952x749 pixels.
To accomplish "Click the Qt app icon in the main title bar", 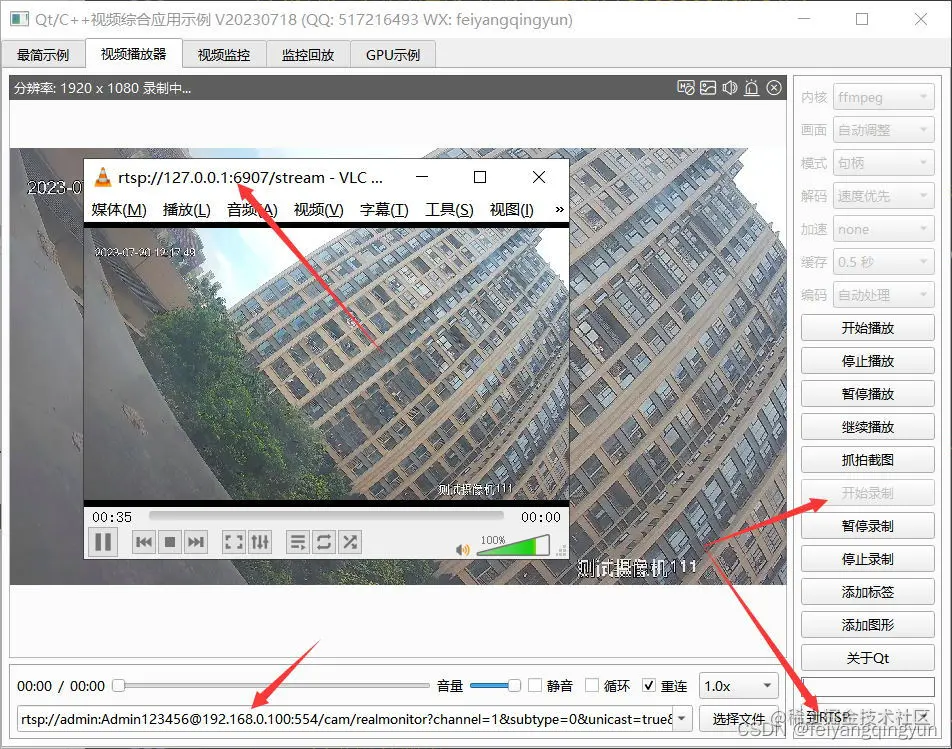I will tap(19, 19).
